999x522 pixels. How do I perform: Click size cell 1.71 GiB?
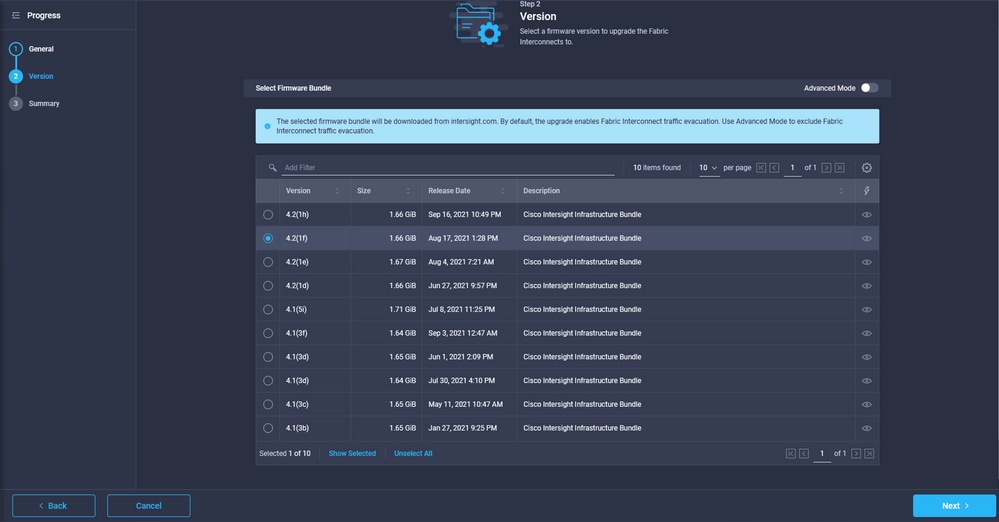tap(403, 309)
